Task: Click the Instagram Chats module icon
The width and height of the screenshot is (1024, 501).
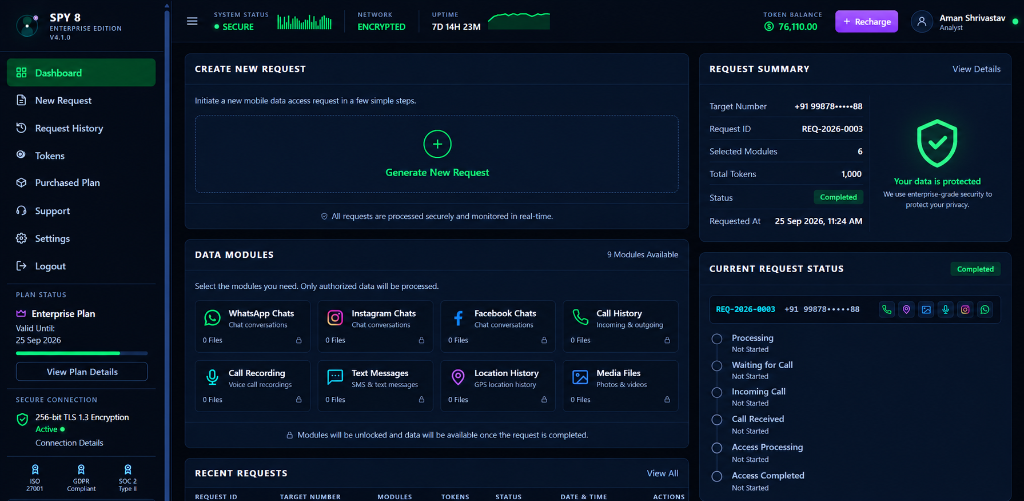Action: click(335, 317)
